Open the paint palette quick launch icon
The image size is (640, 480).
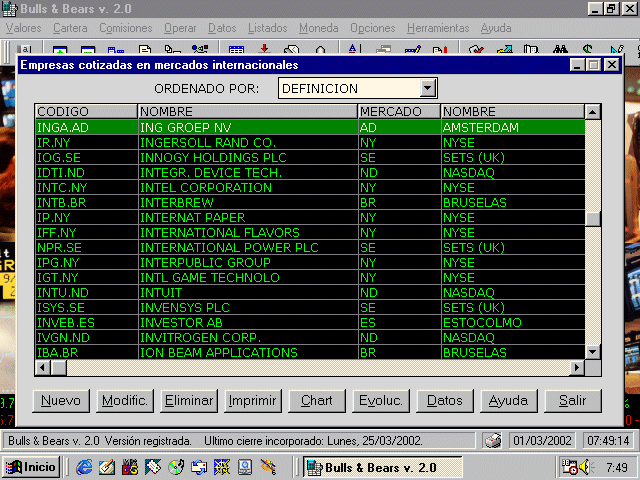[x=268, y=467]
